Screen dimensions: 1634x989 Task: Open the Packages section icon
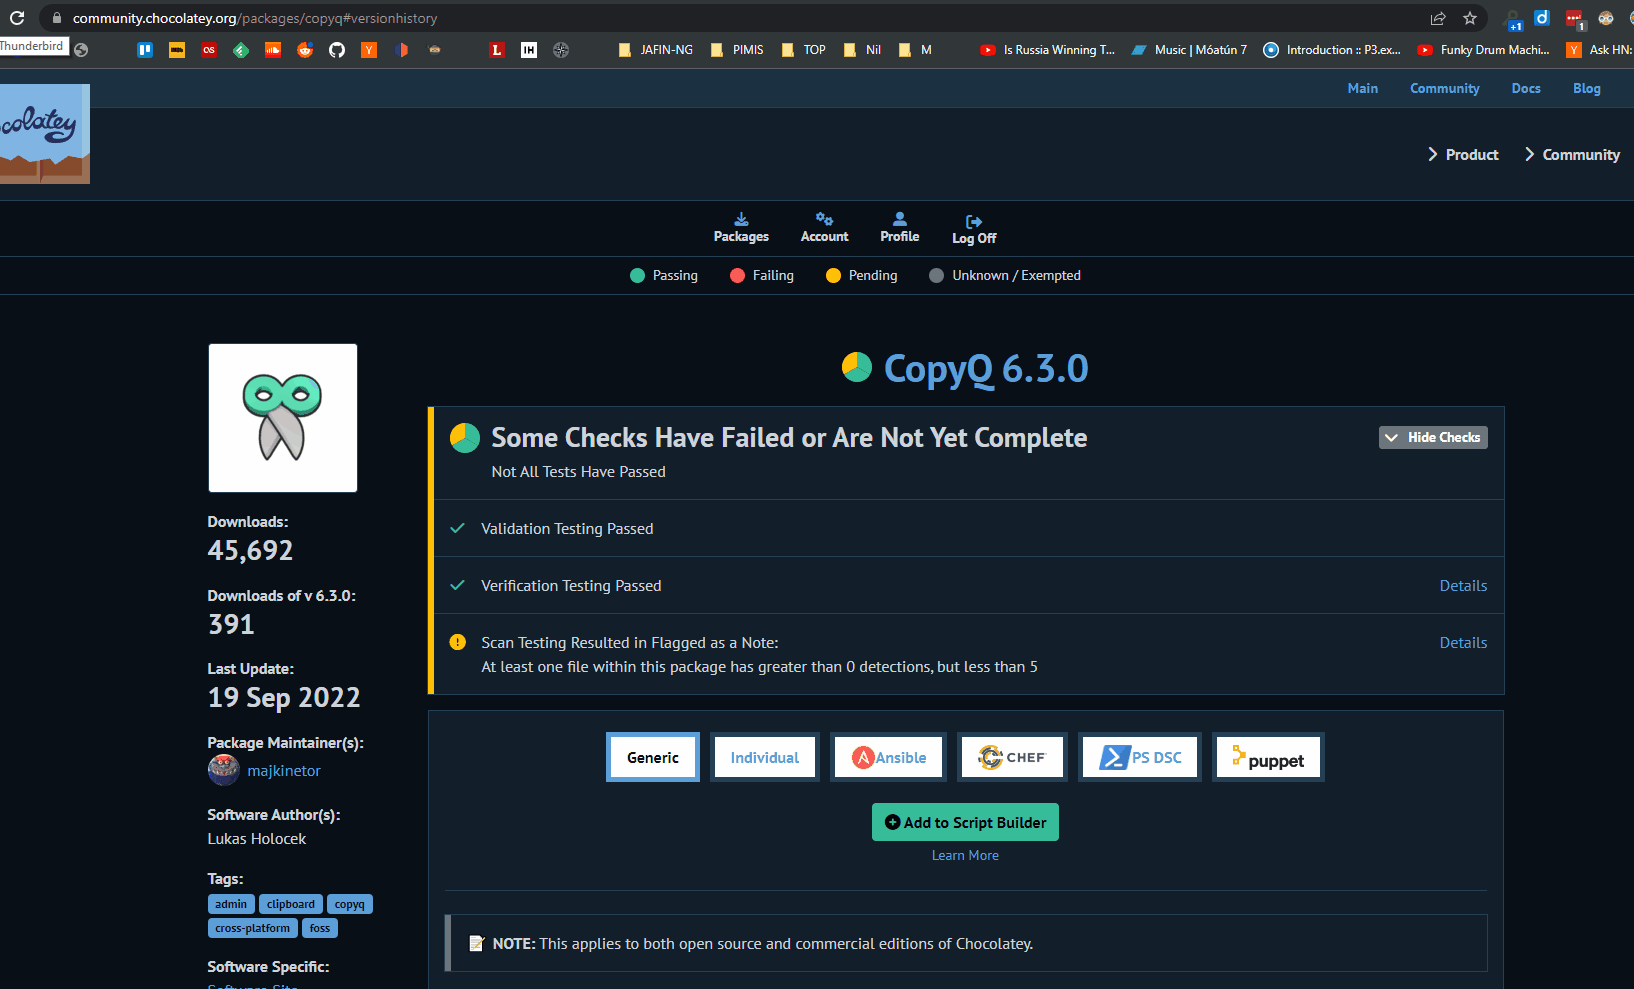coord(741,221)
